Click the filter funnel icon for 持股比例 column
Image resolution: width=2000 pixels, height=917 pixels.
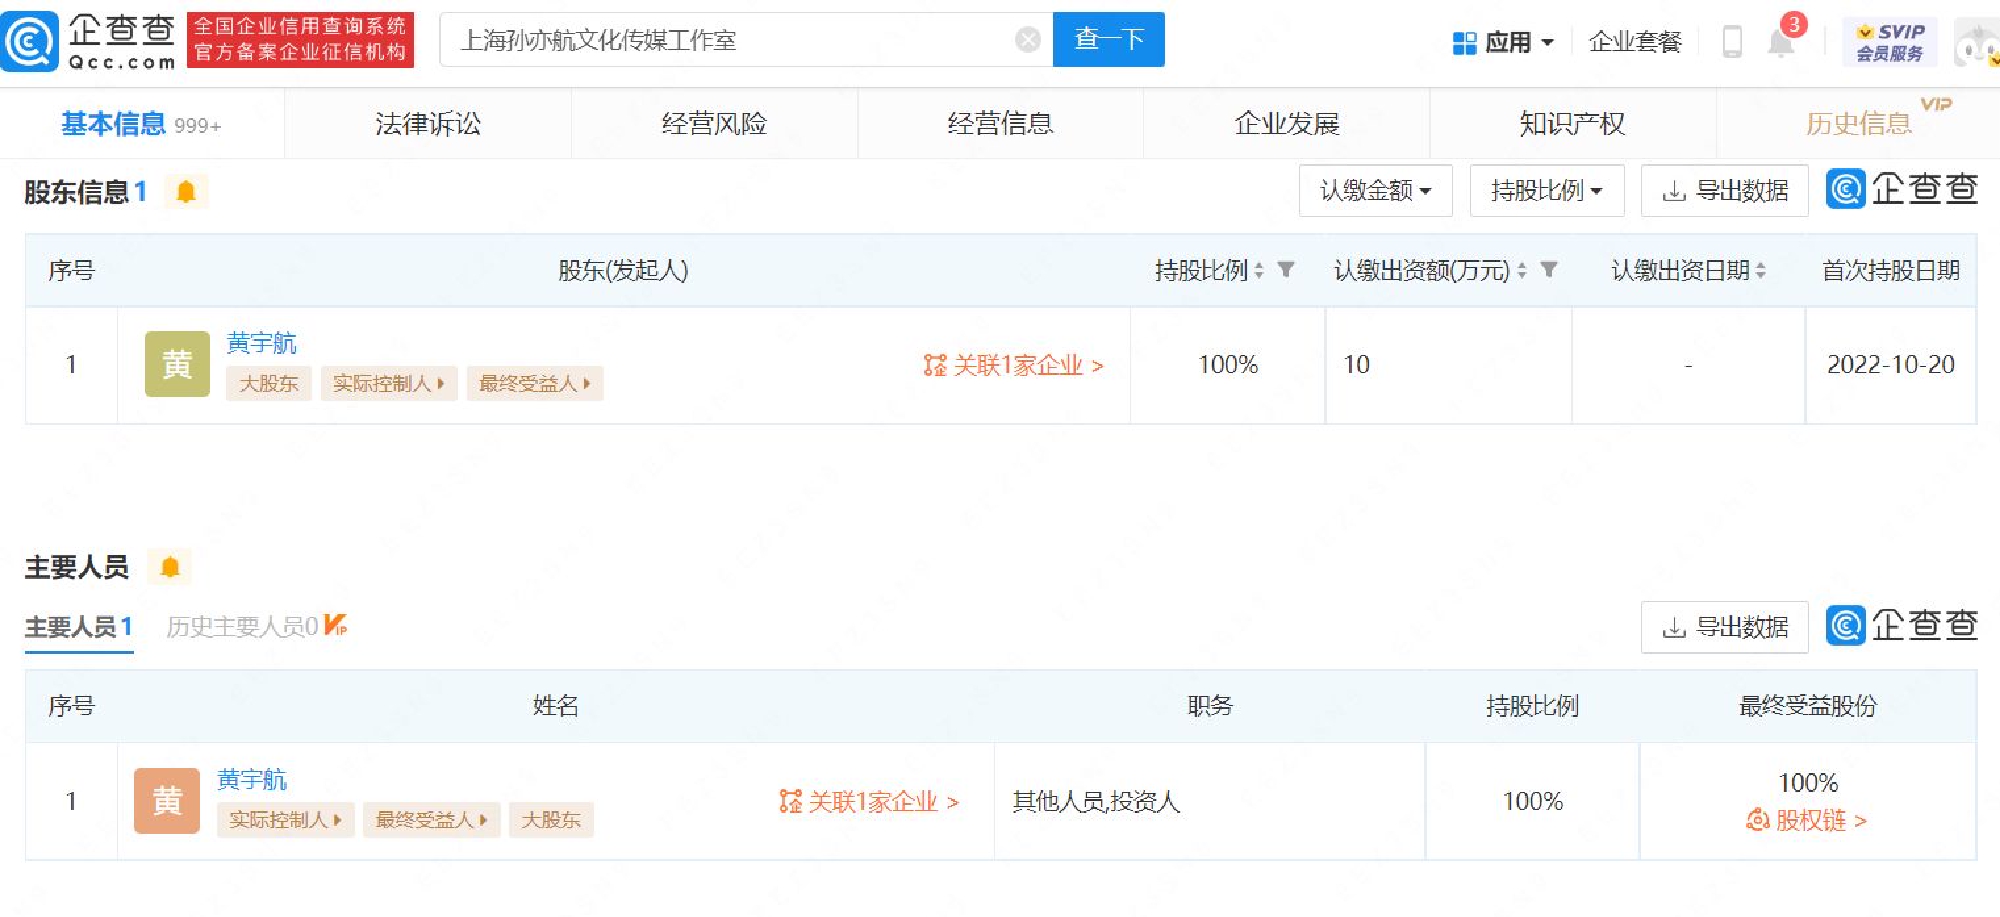coord(1286,270)
